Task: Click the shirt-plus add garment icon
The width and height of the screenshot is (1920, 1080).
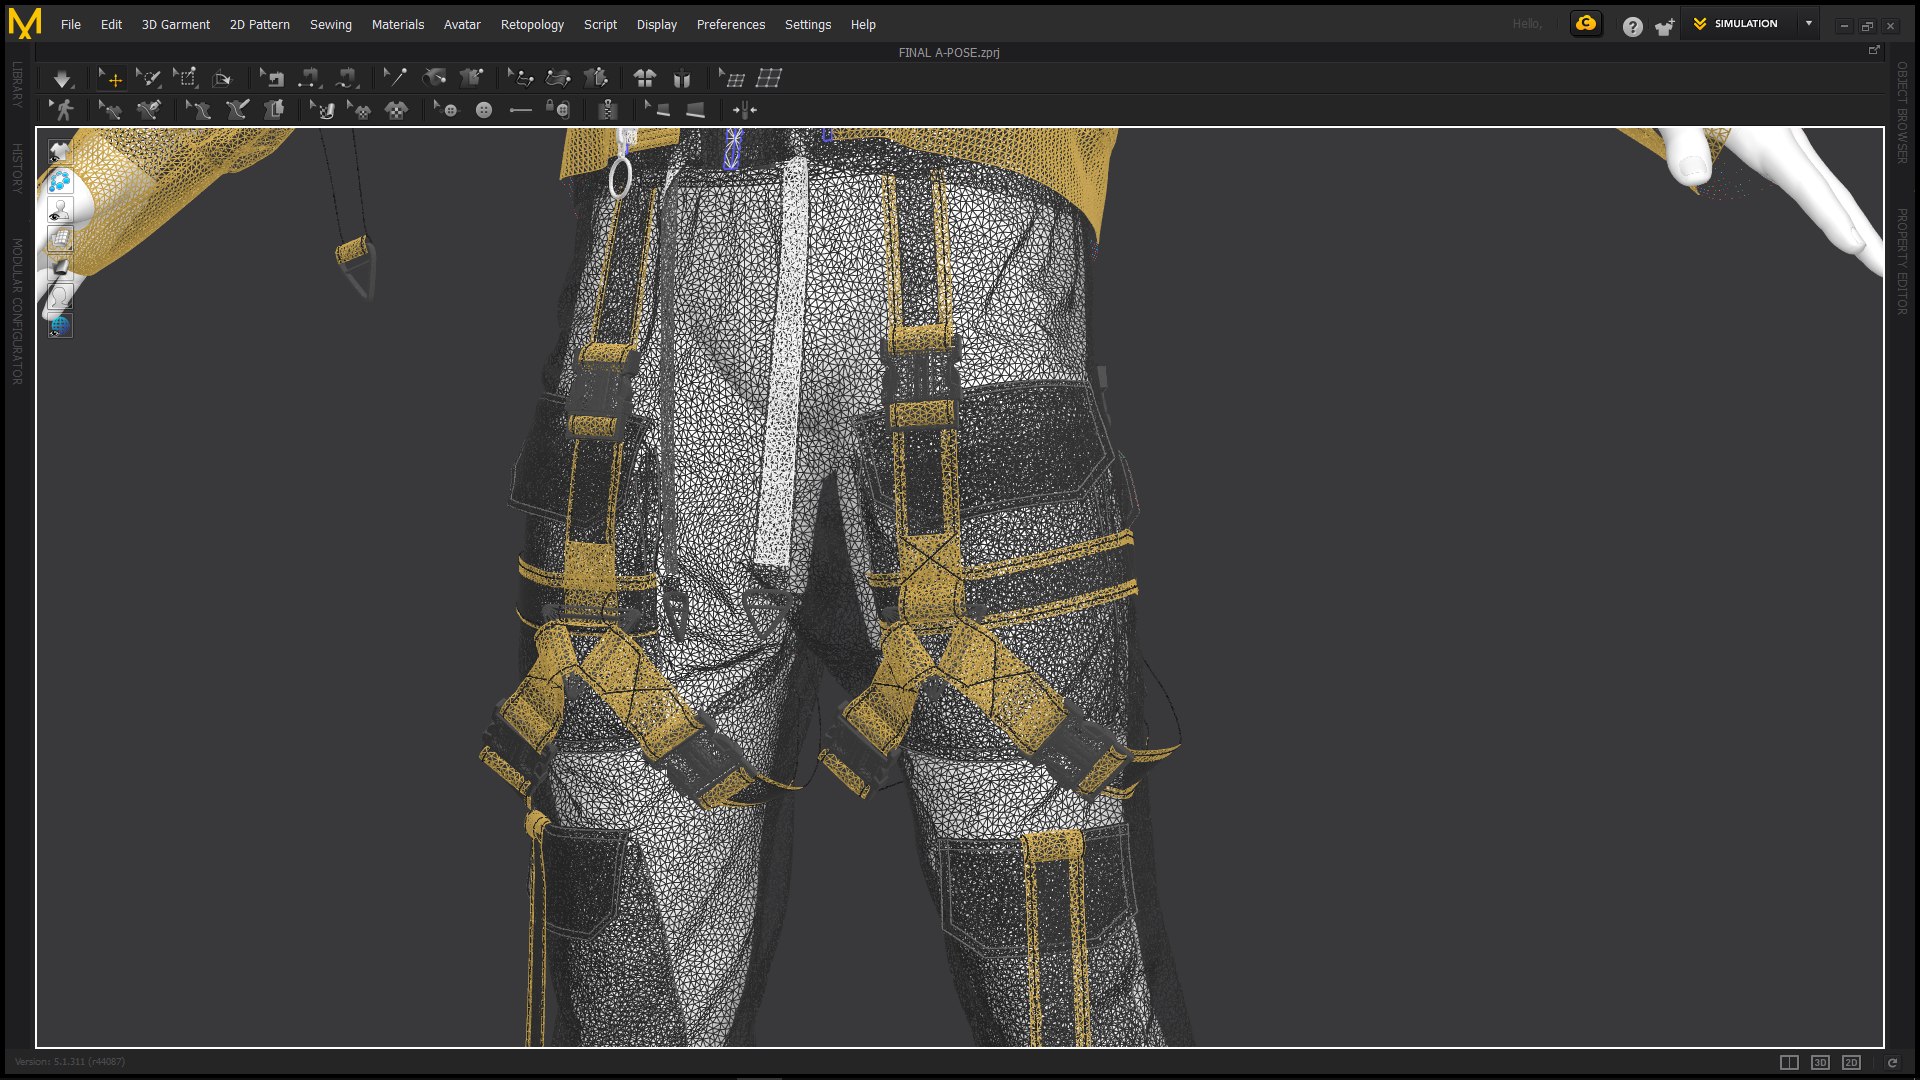Action: pyautogui.click(x=1664, y=27)
